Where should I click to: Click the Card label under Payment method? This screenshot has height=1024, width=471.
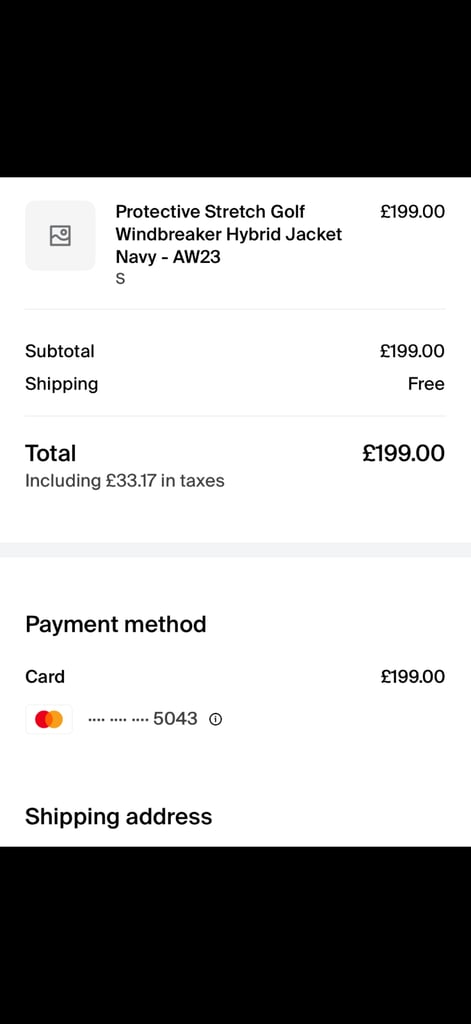44,677
